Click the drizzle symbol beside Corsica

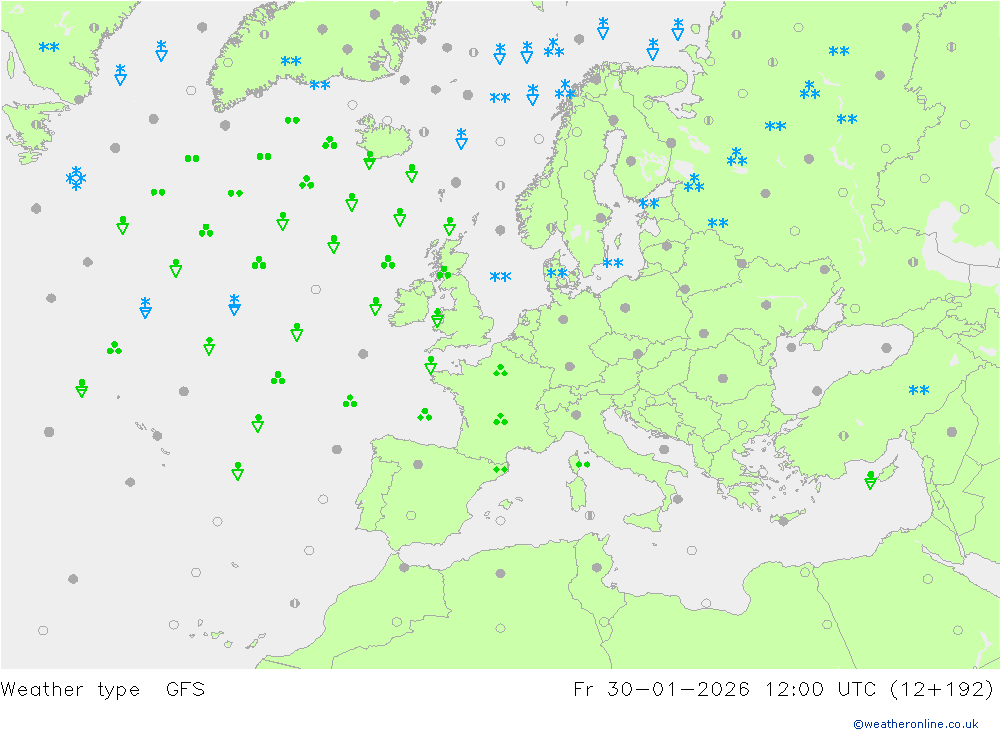[x=583, y=464]
